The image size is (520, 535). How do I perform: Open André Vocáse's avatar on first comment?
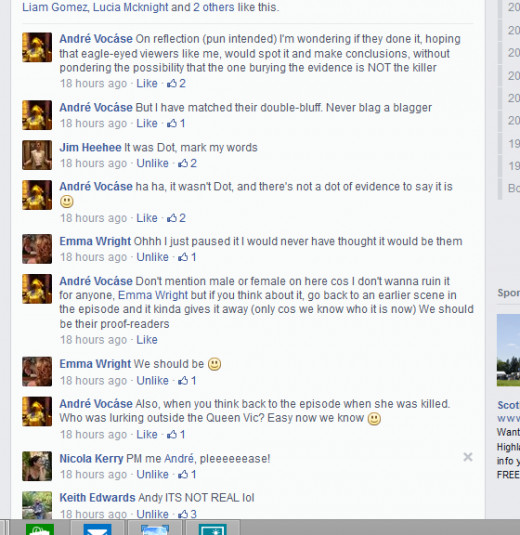tap(37, 47)
